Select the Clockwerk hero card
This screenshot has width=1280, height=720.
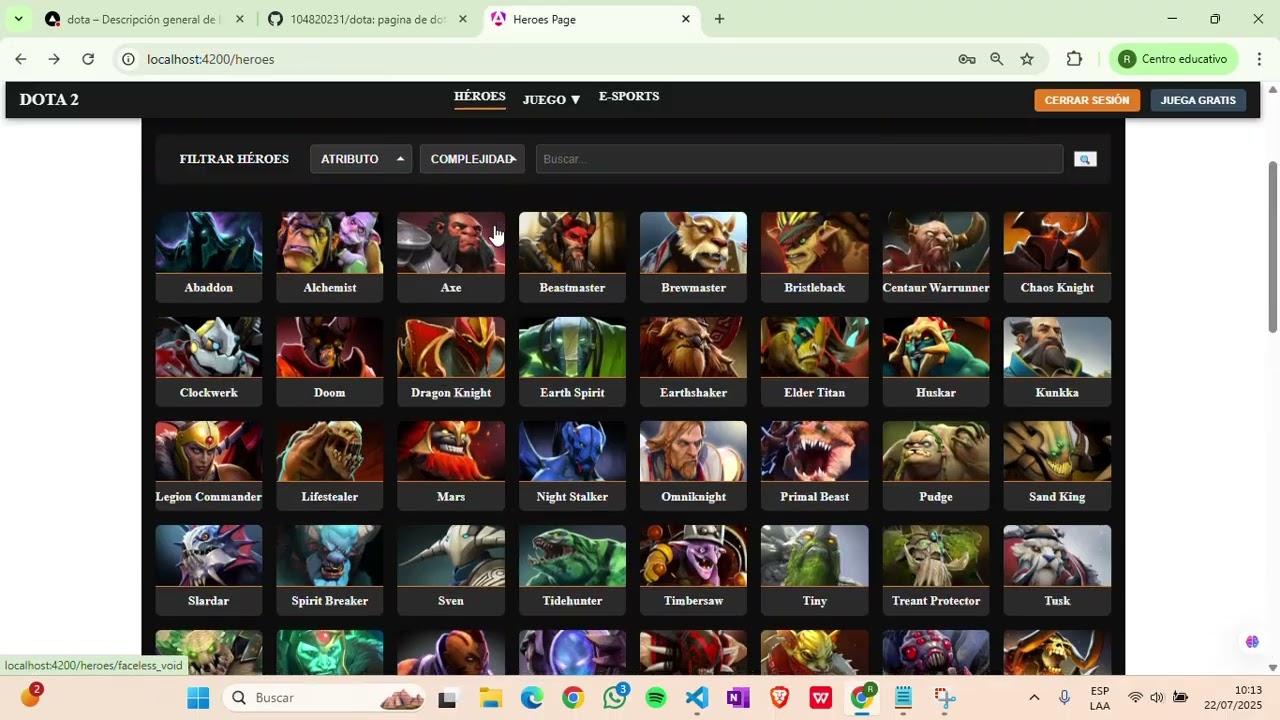tap(209, 361)
